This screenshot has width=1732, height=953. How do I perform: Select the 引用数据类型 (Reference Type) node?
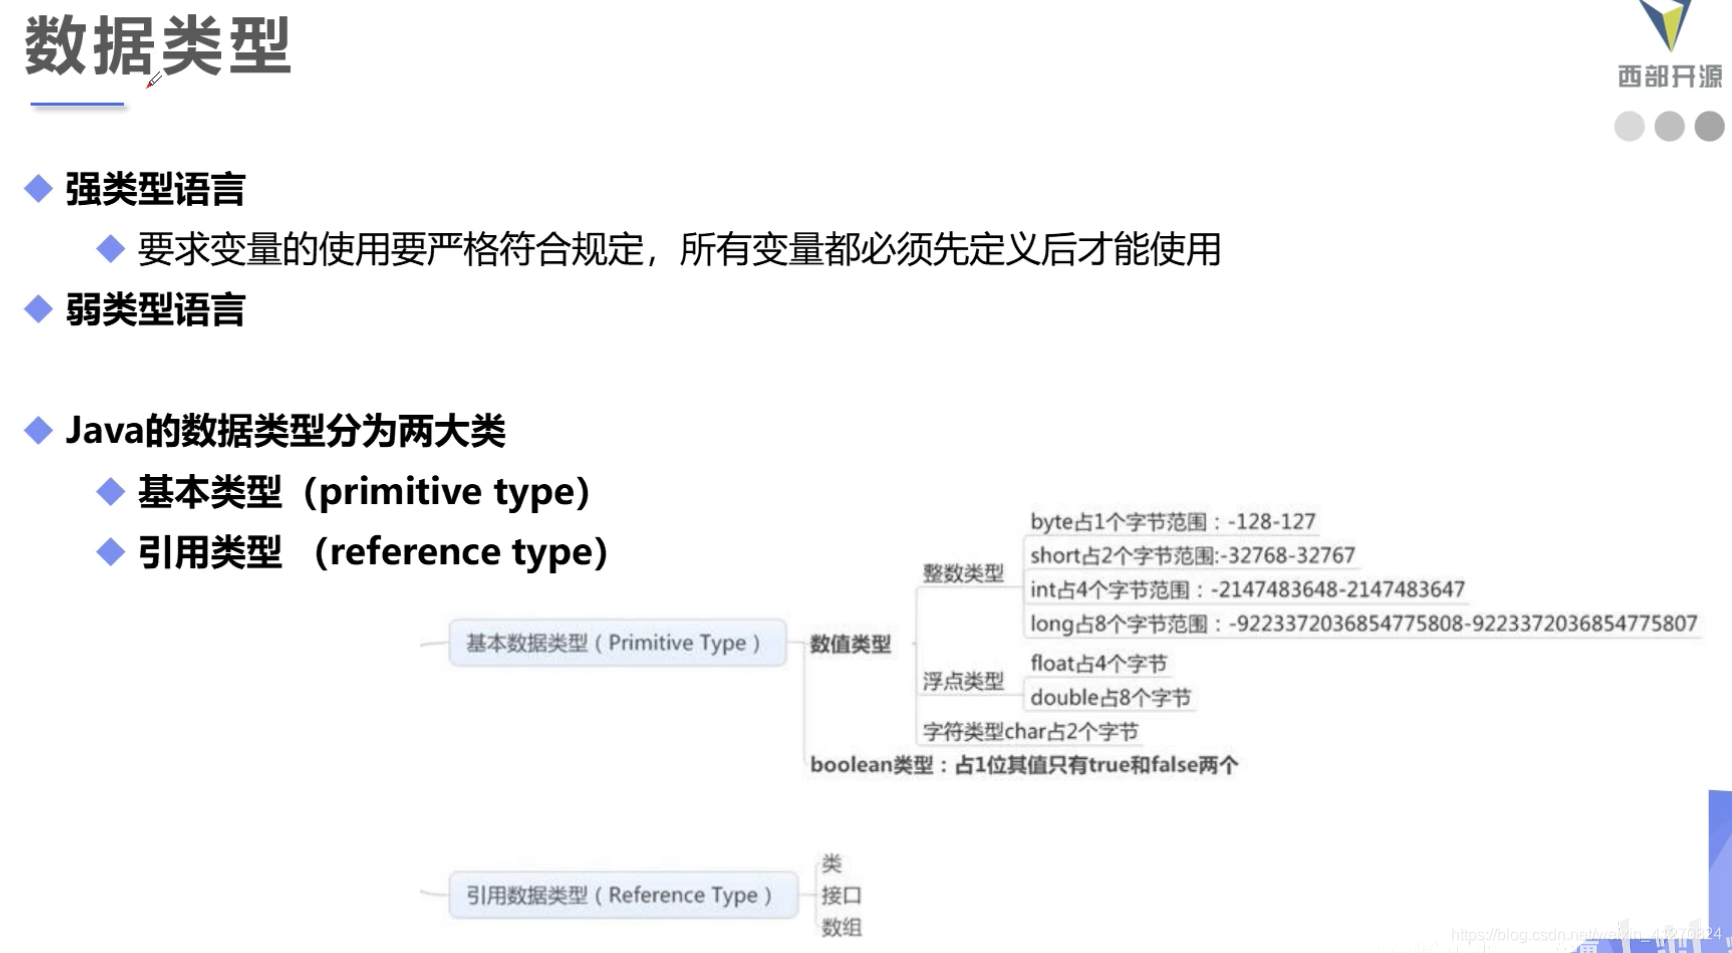623,895
